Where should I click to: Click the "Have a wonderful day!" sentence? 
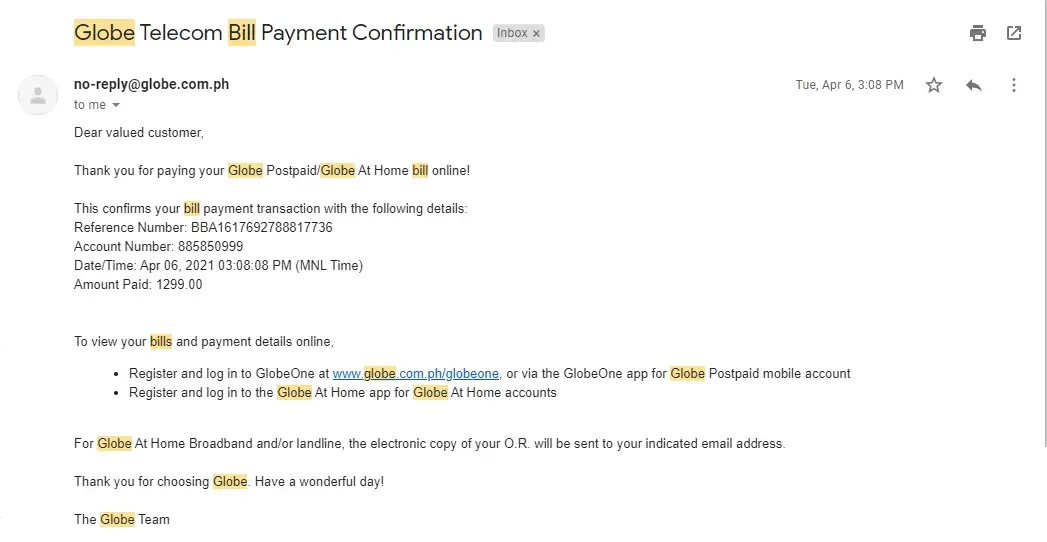pyautogui.click(x=319, y=481)
